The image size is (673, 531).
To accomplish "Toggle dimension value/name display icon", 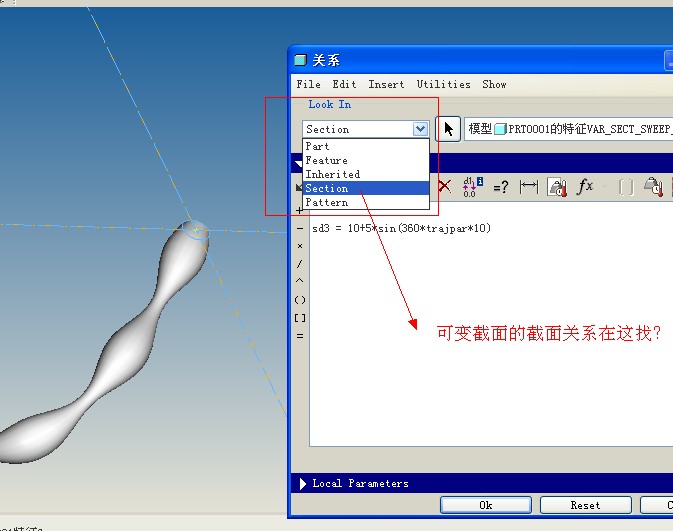I will 472,187.
